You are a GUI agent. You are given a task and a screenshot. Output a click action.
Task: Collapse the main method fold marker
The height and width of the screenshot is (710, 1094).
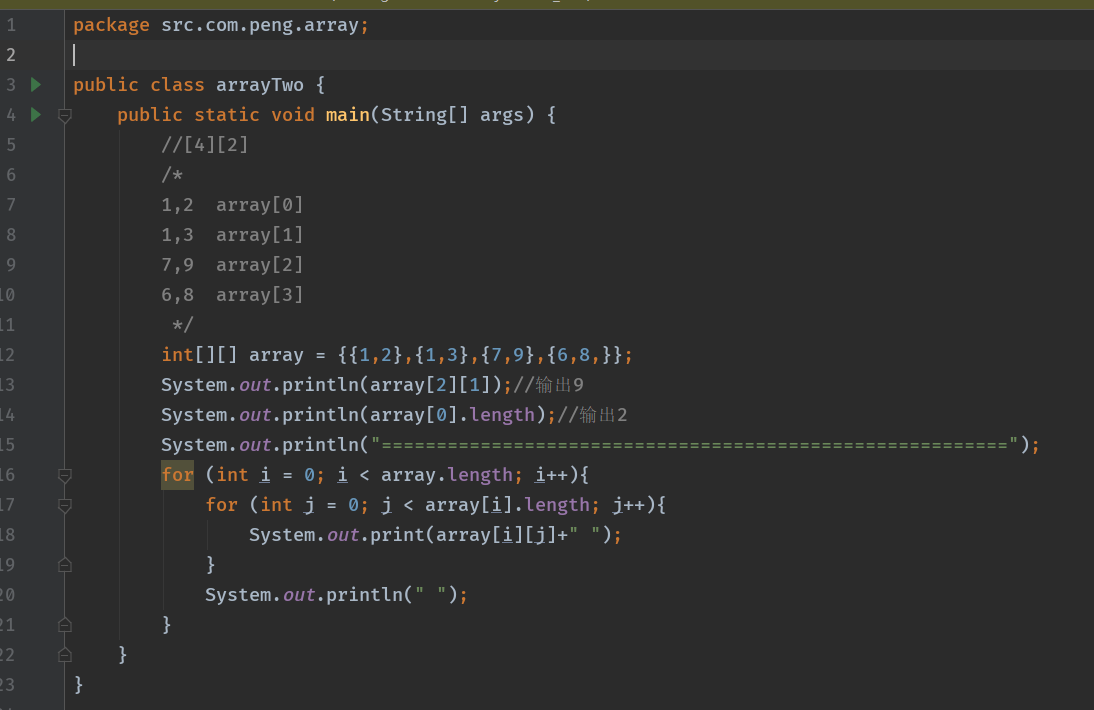(65, 116)
